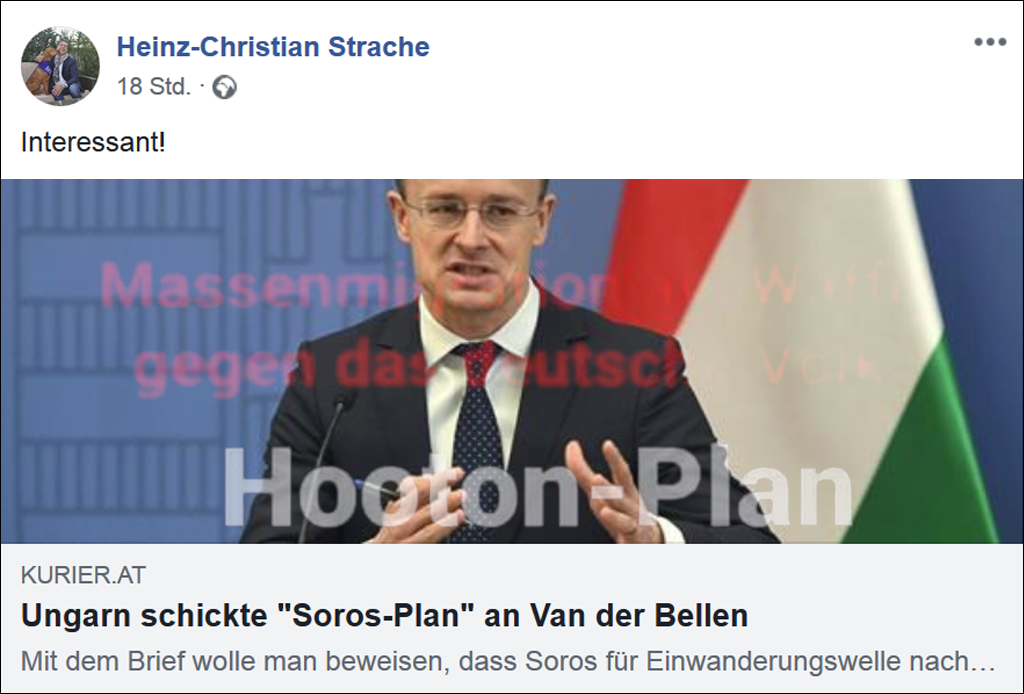This screenshot has width=1024, height=694.
Task: Open the post via '18 Std.' timestamp
Action: coord(154,86)
